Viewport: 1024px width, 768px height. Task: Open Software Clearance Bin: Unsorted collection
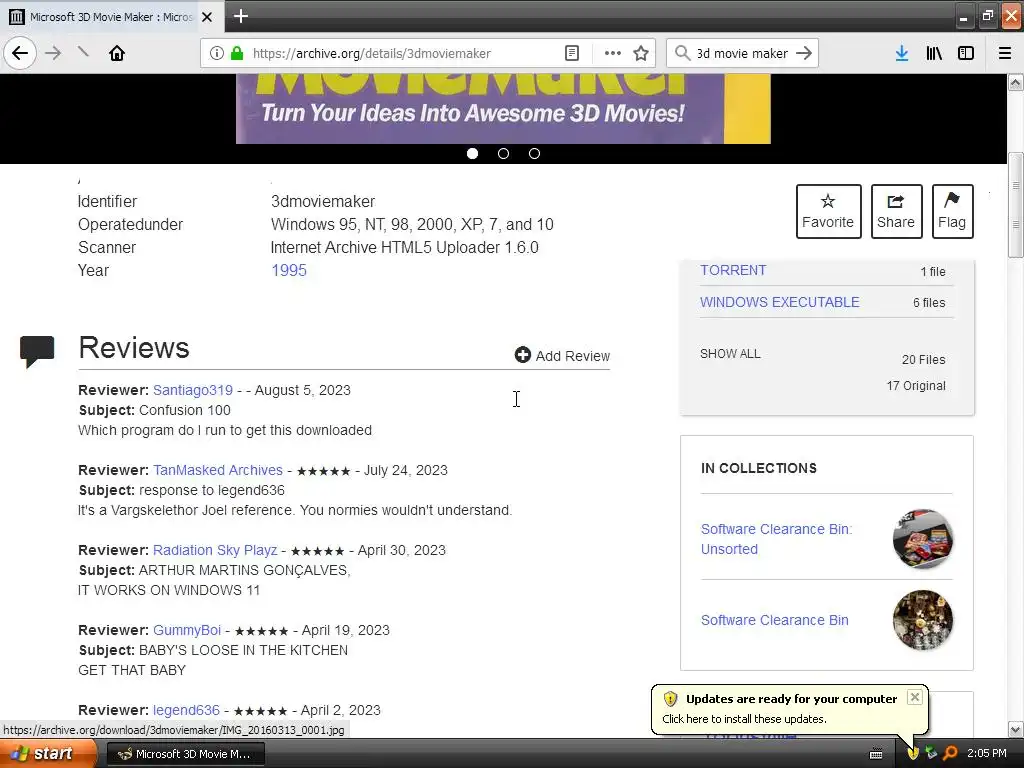(776, 539)
